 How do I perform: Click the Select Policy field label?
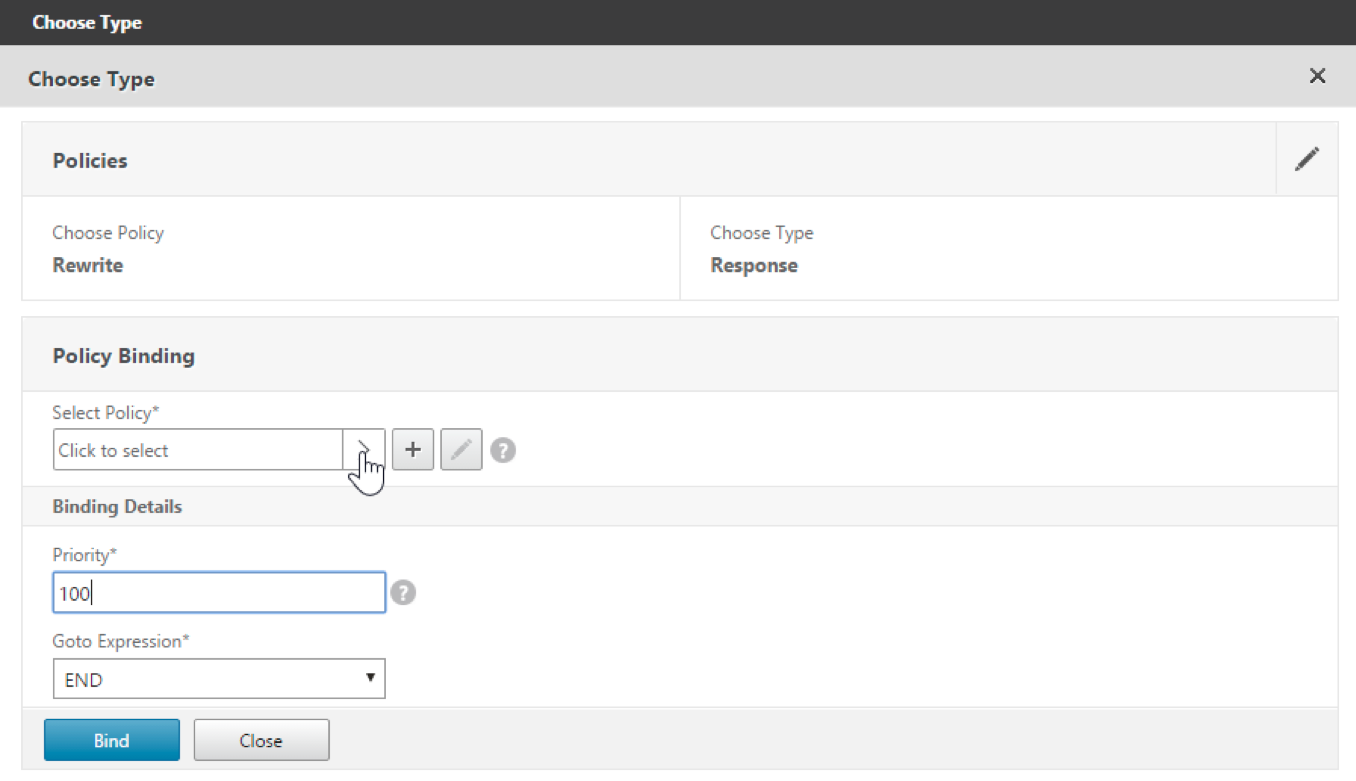point(105,412)
